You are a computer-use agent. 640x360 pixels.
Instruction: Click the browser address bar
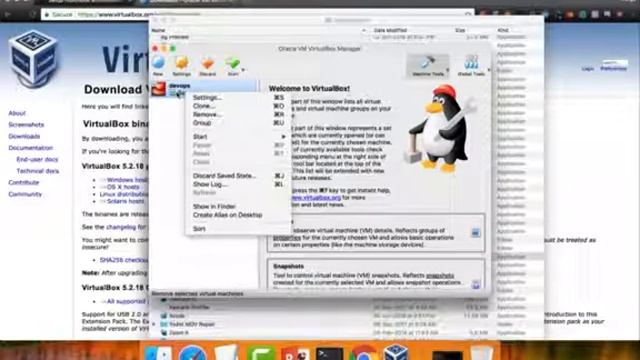257,14
